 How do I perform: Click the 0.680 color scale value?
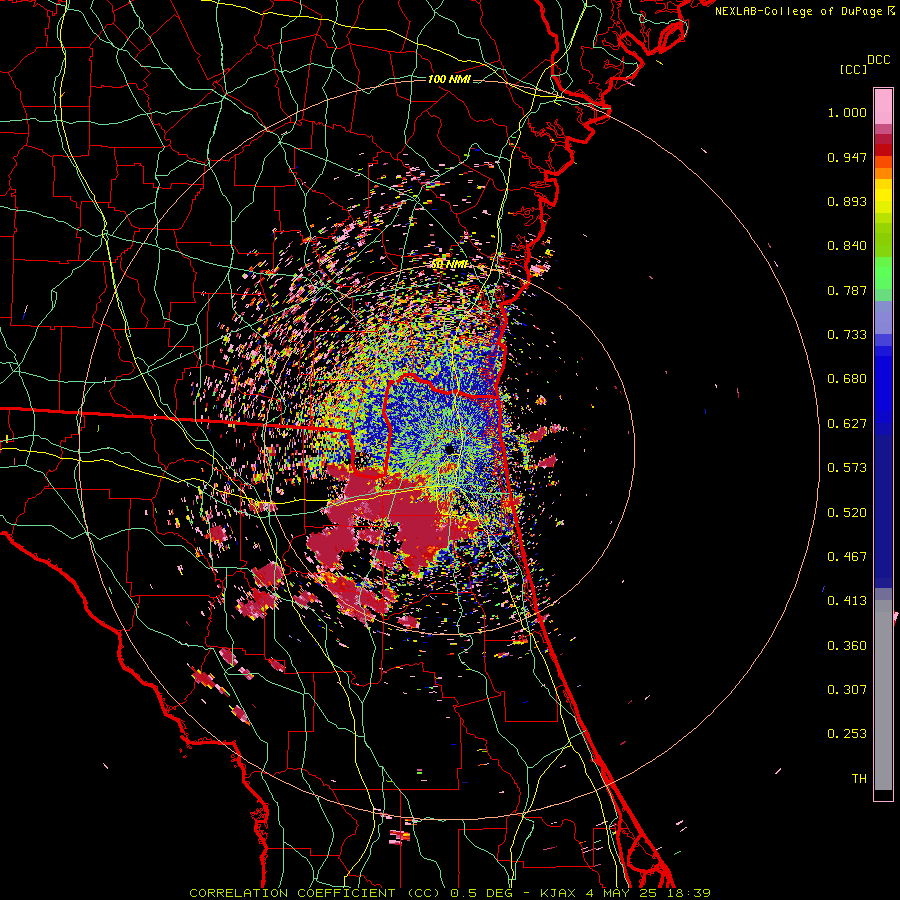[x=847, y=379]
